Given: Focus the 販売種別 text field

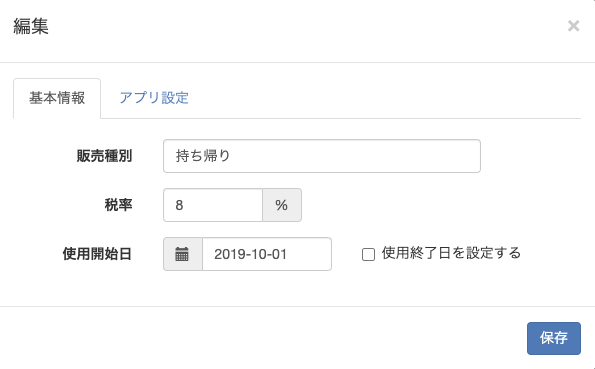Looking at the screenshot, I should click(322, 156).
